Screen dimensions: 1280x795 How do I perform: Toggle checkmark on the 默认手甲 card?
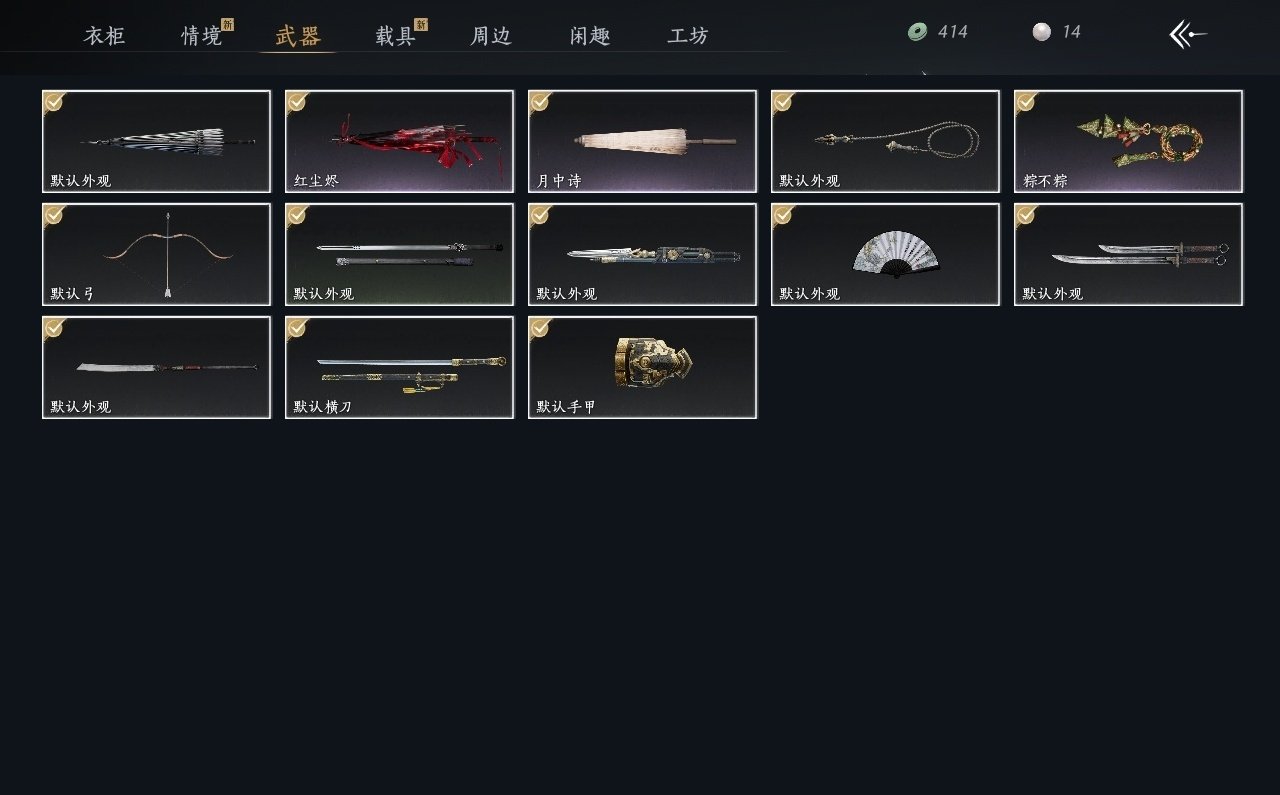pyautogui.click(x=540, y=327)
